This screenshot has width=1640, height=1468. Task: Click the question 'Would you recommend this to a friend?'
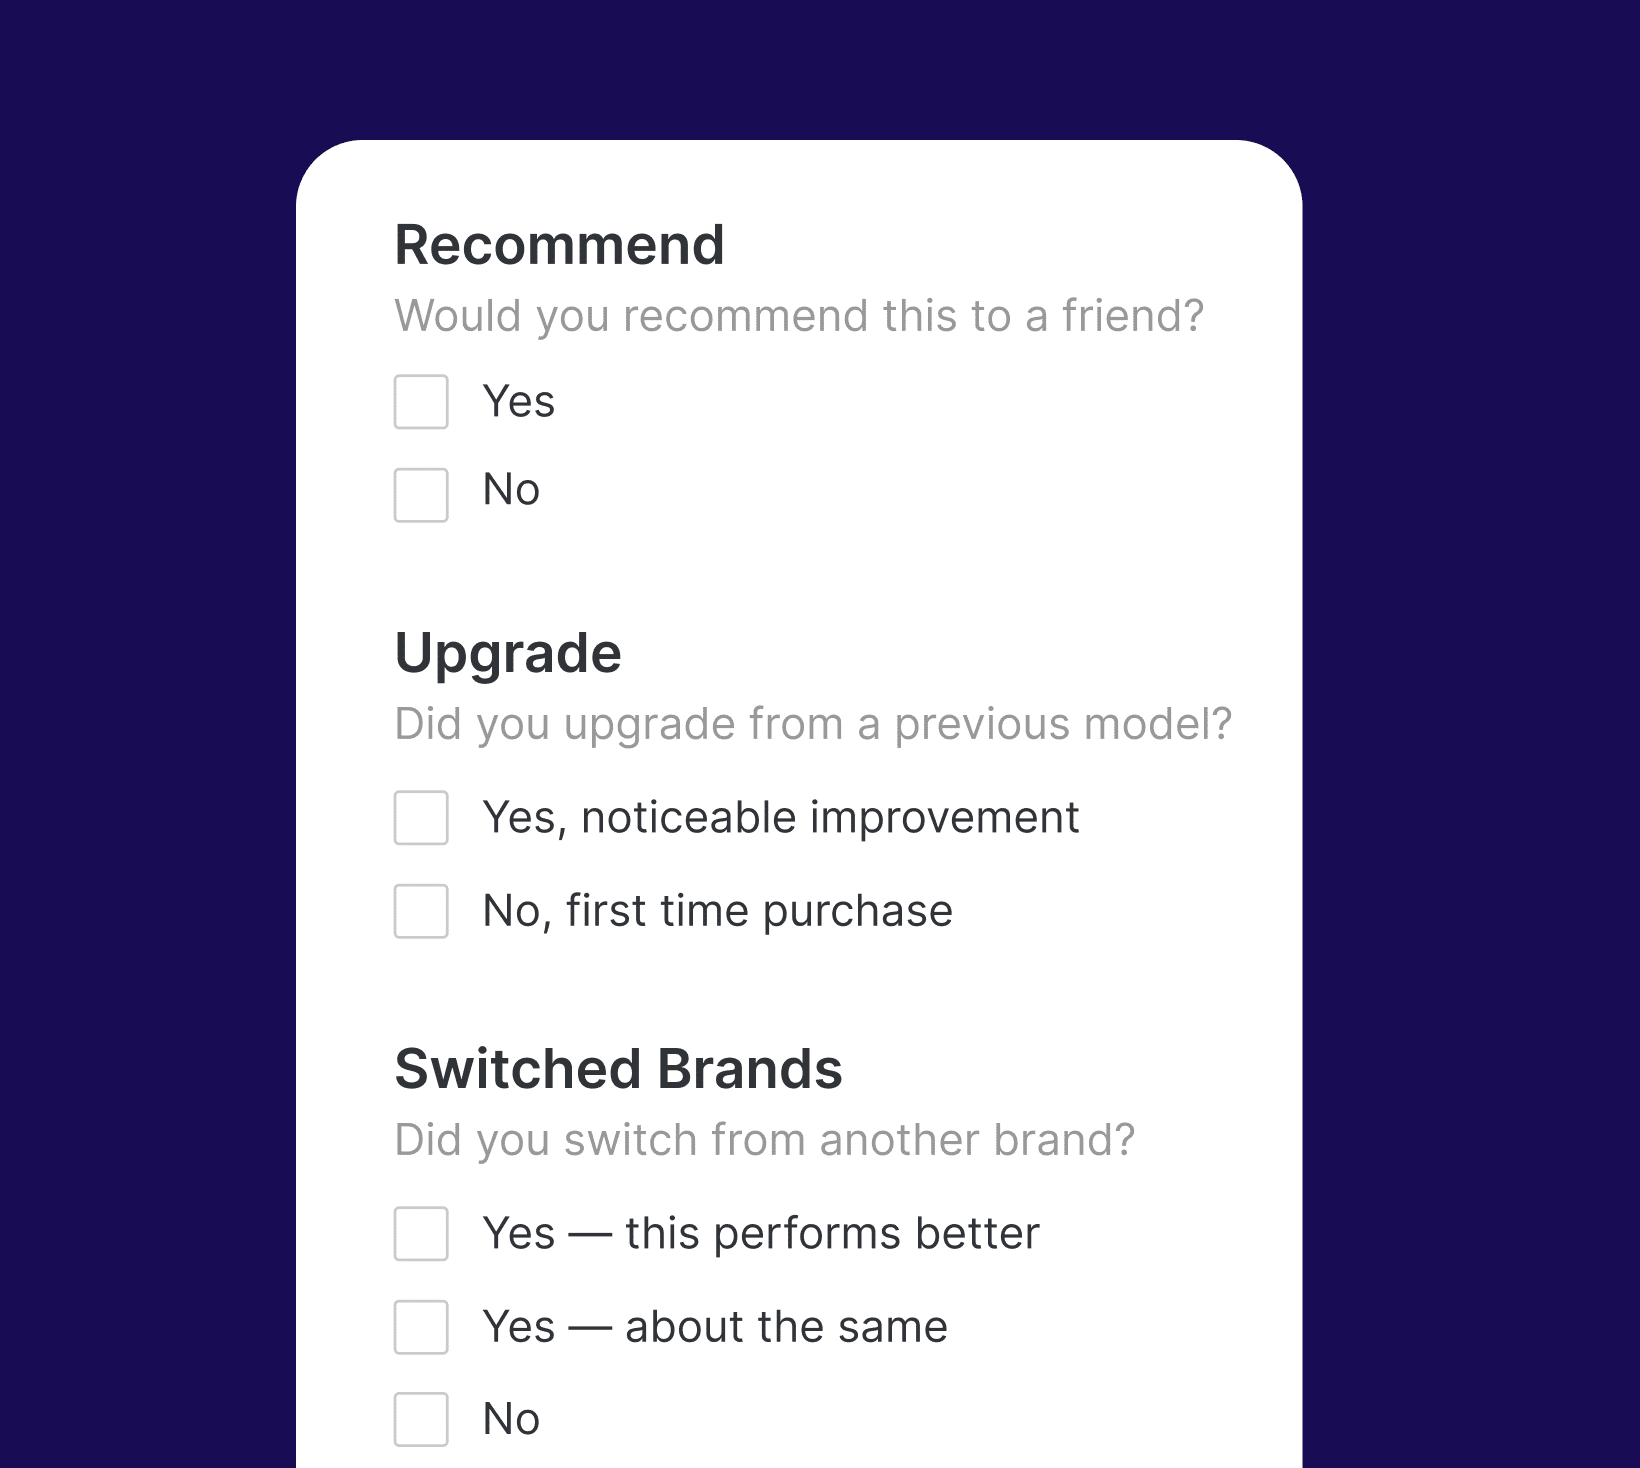[800, 315]
